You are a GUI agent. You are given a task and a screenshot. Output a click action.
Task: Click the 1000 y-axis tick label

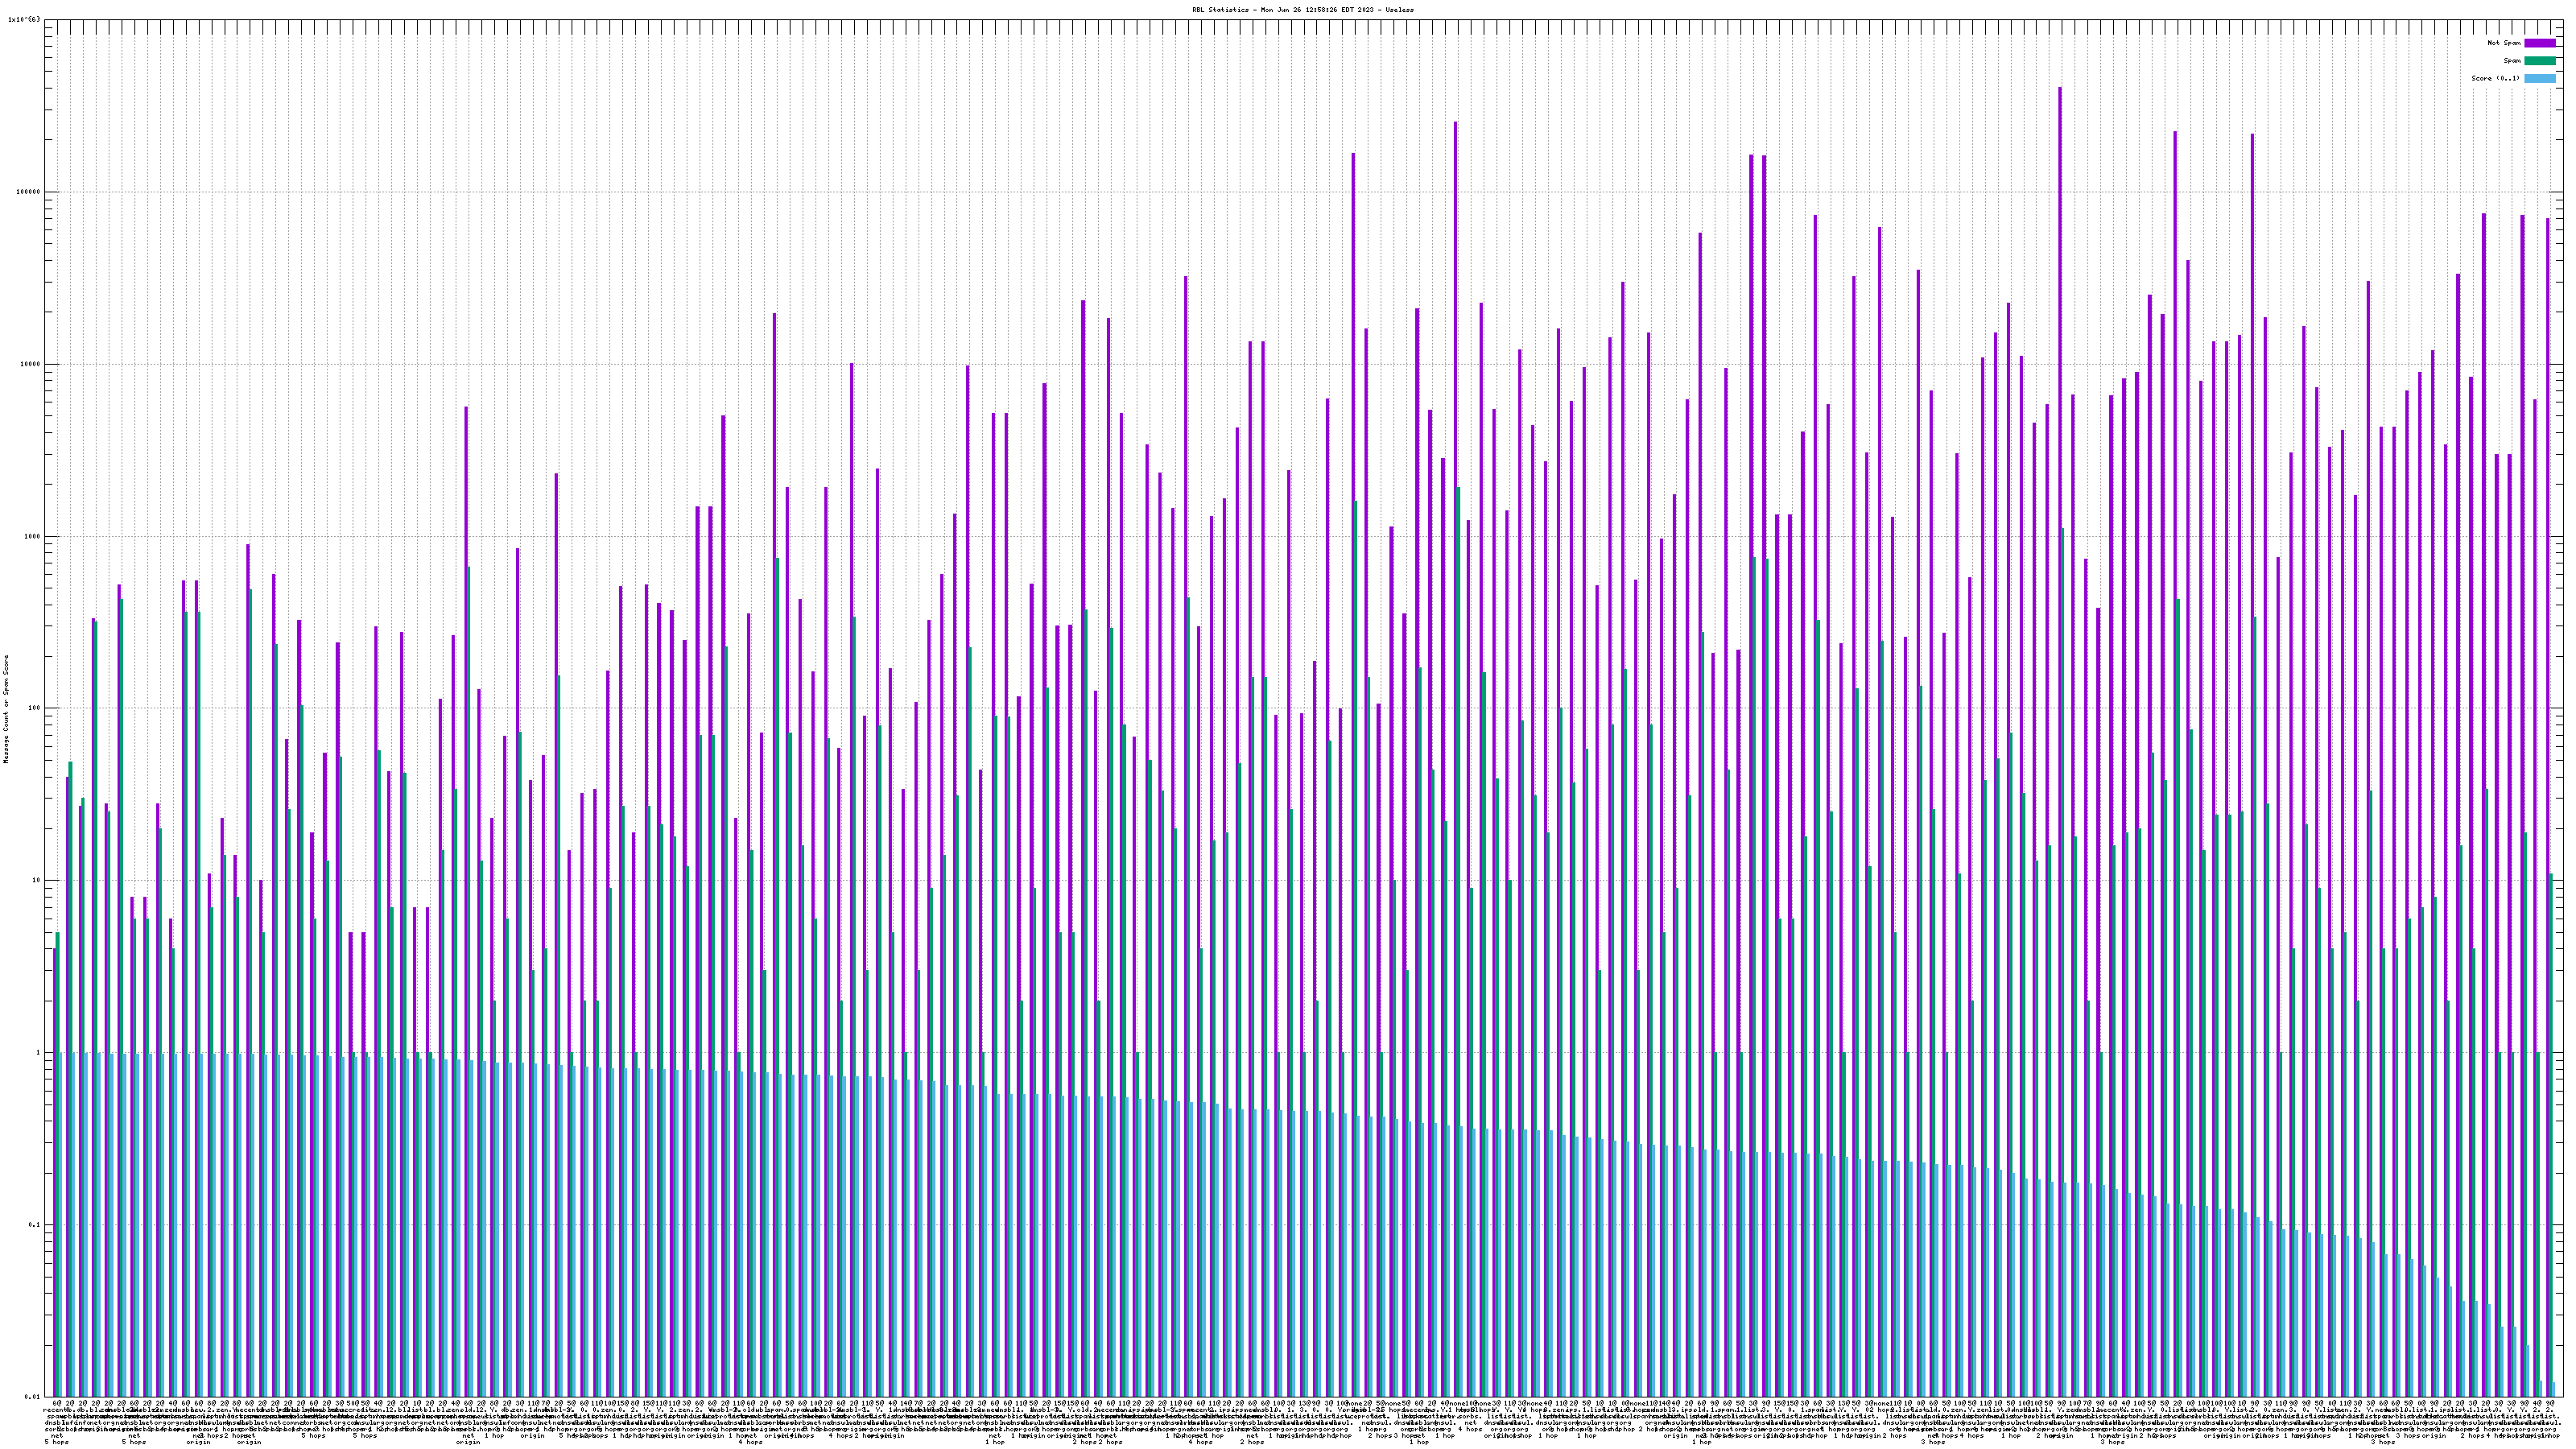[31, 536]
